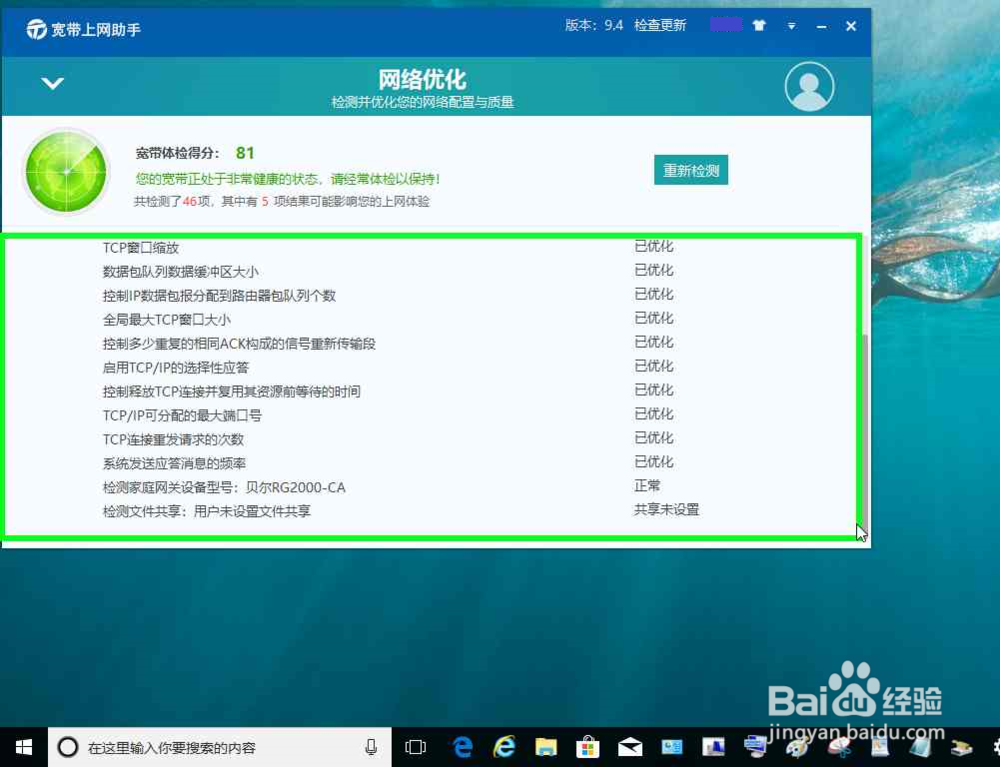Click the user profile avatar icon
Screen dimensions: 1000x767
click(809, 87)
